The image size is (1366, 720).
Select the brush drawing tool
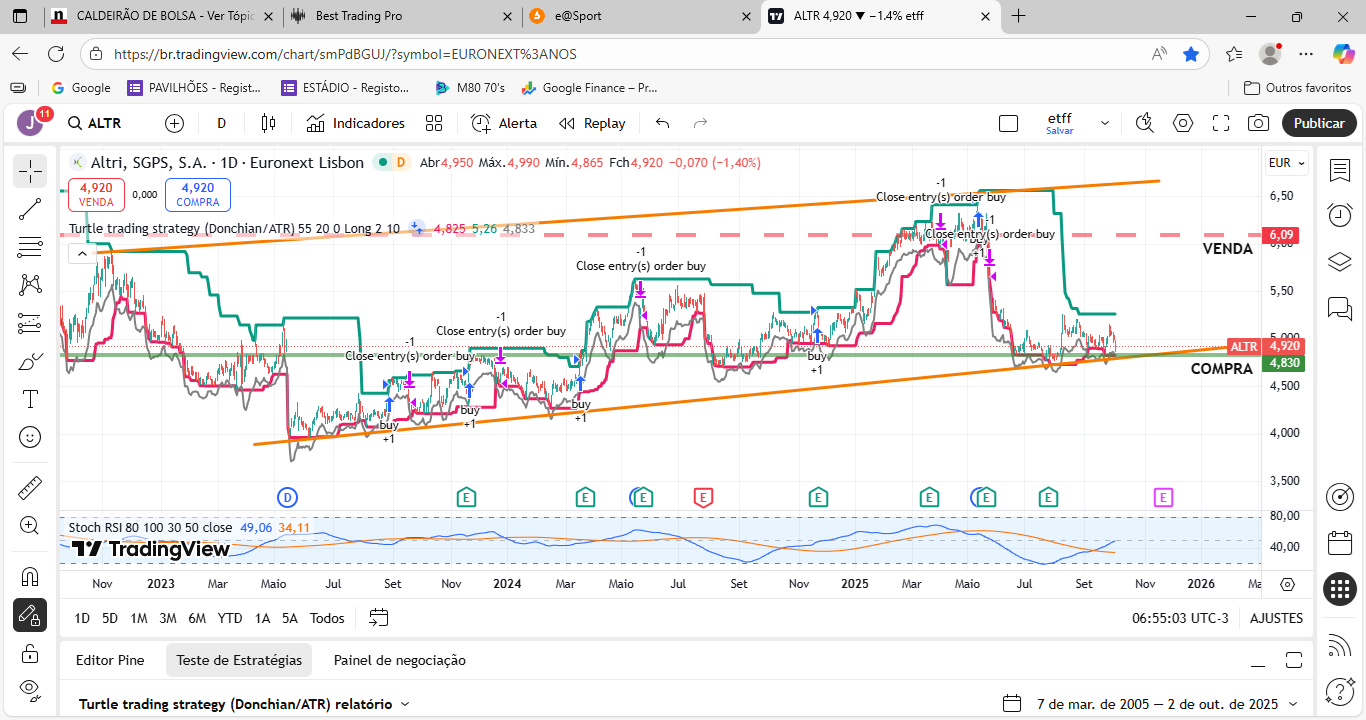click(x=30, y=361)
